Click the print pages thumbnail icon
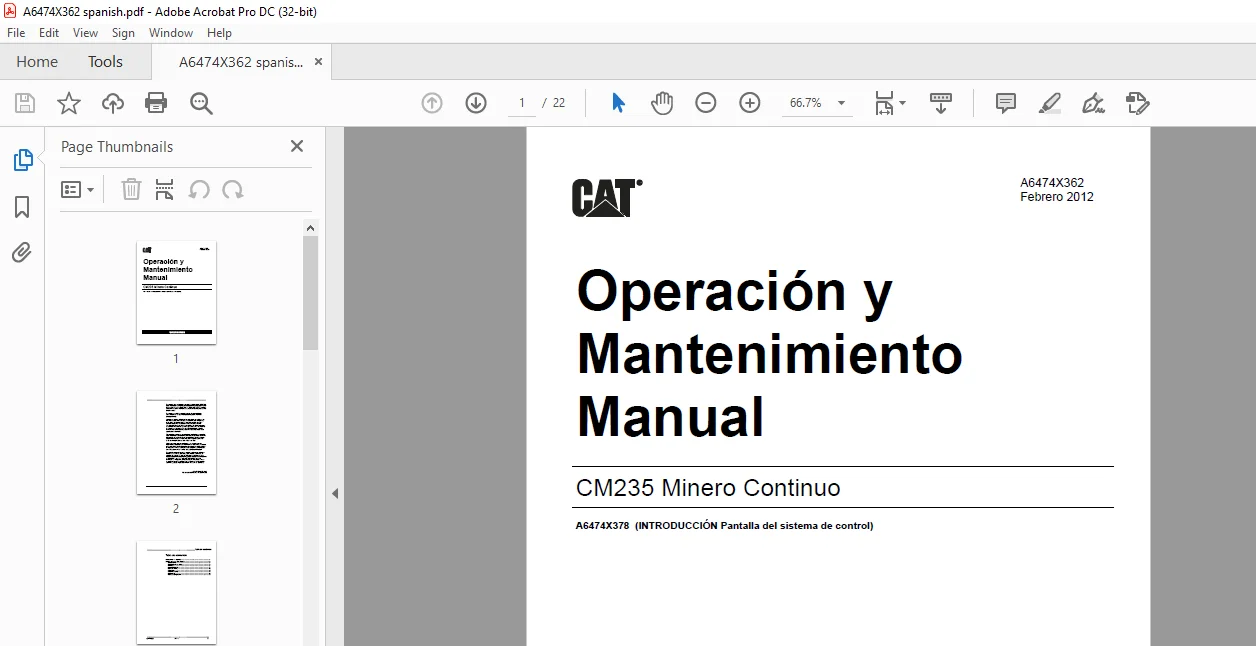The height and width of the screenshot is (646, 1256). (165, 189)
